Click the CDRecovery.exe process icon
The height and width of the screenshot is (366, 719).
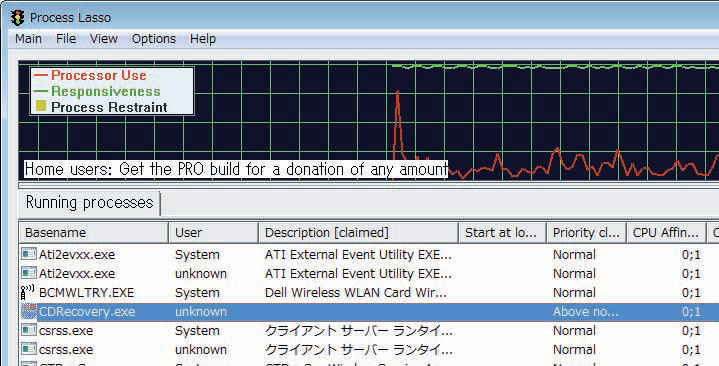point(29,311)
